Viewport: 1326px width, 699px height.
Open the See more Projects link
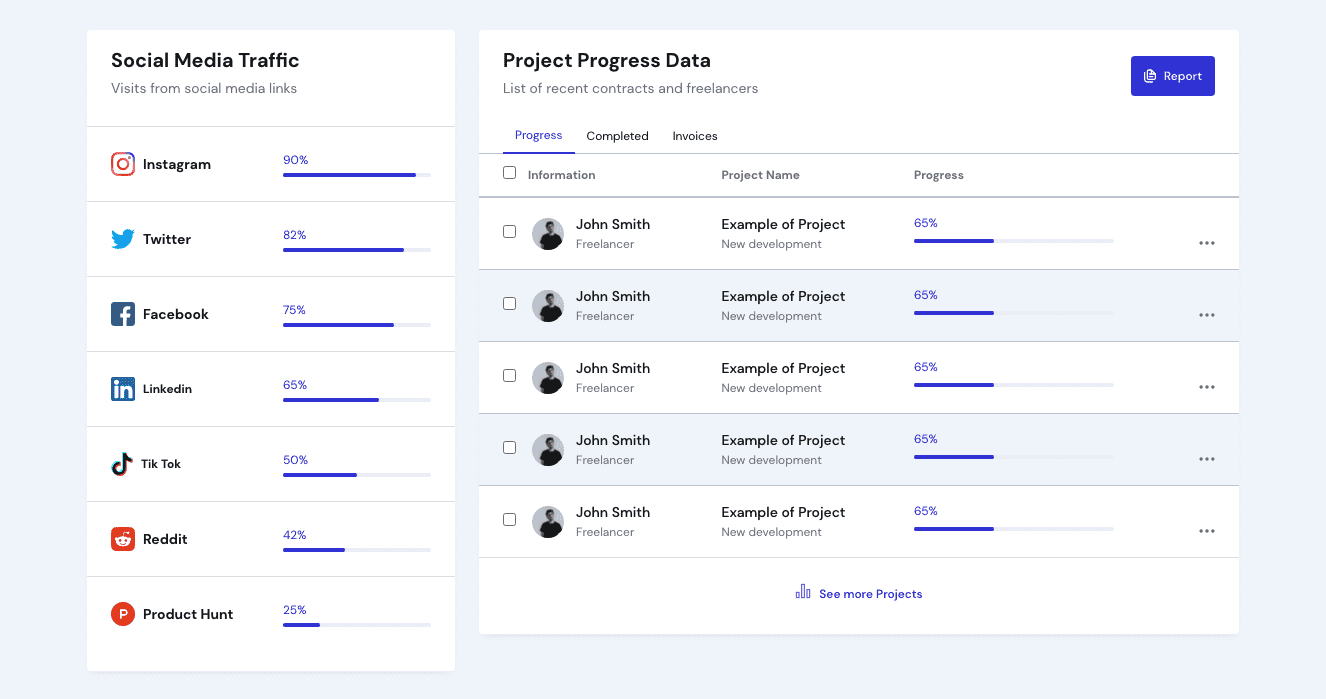[x=870, y=594]
